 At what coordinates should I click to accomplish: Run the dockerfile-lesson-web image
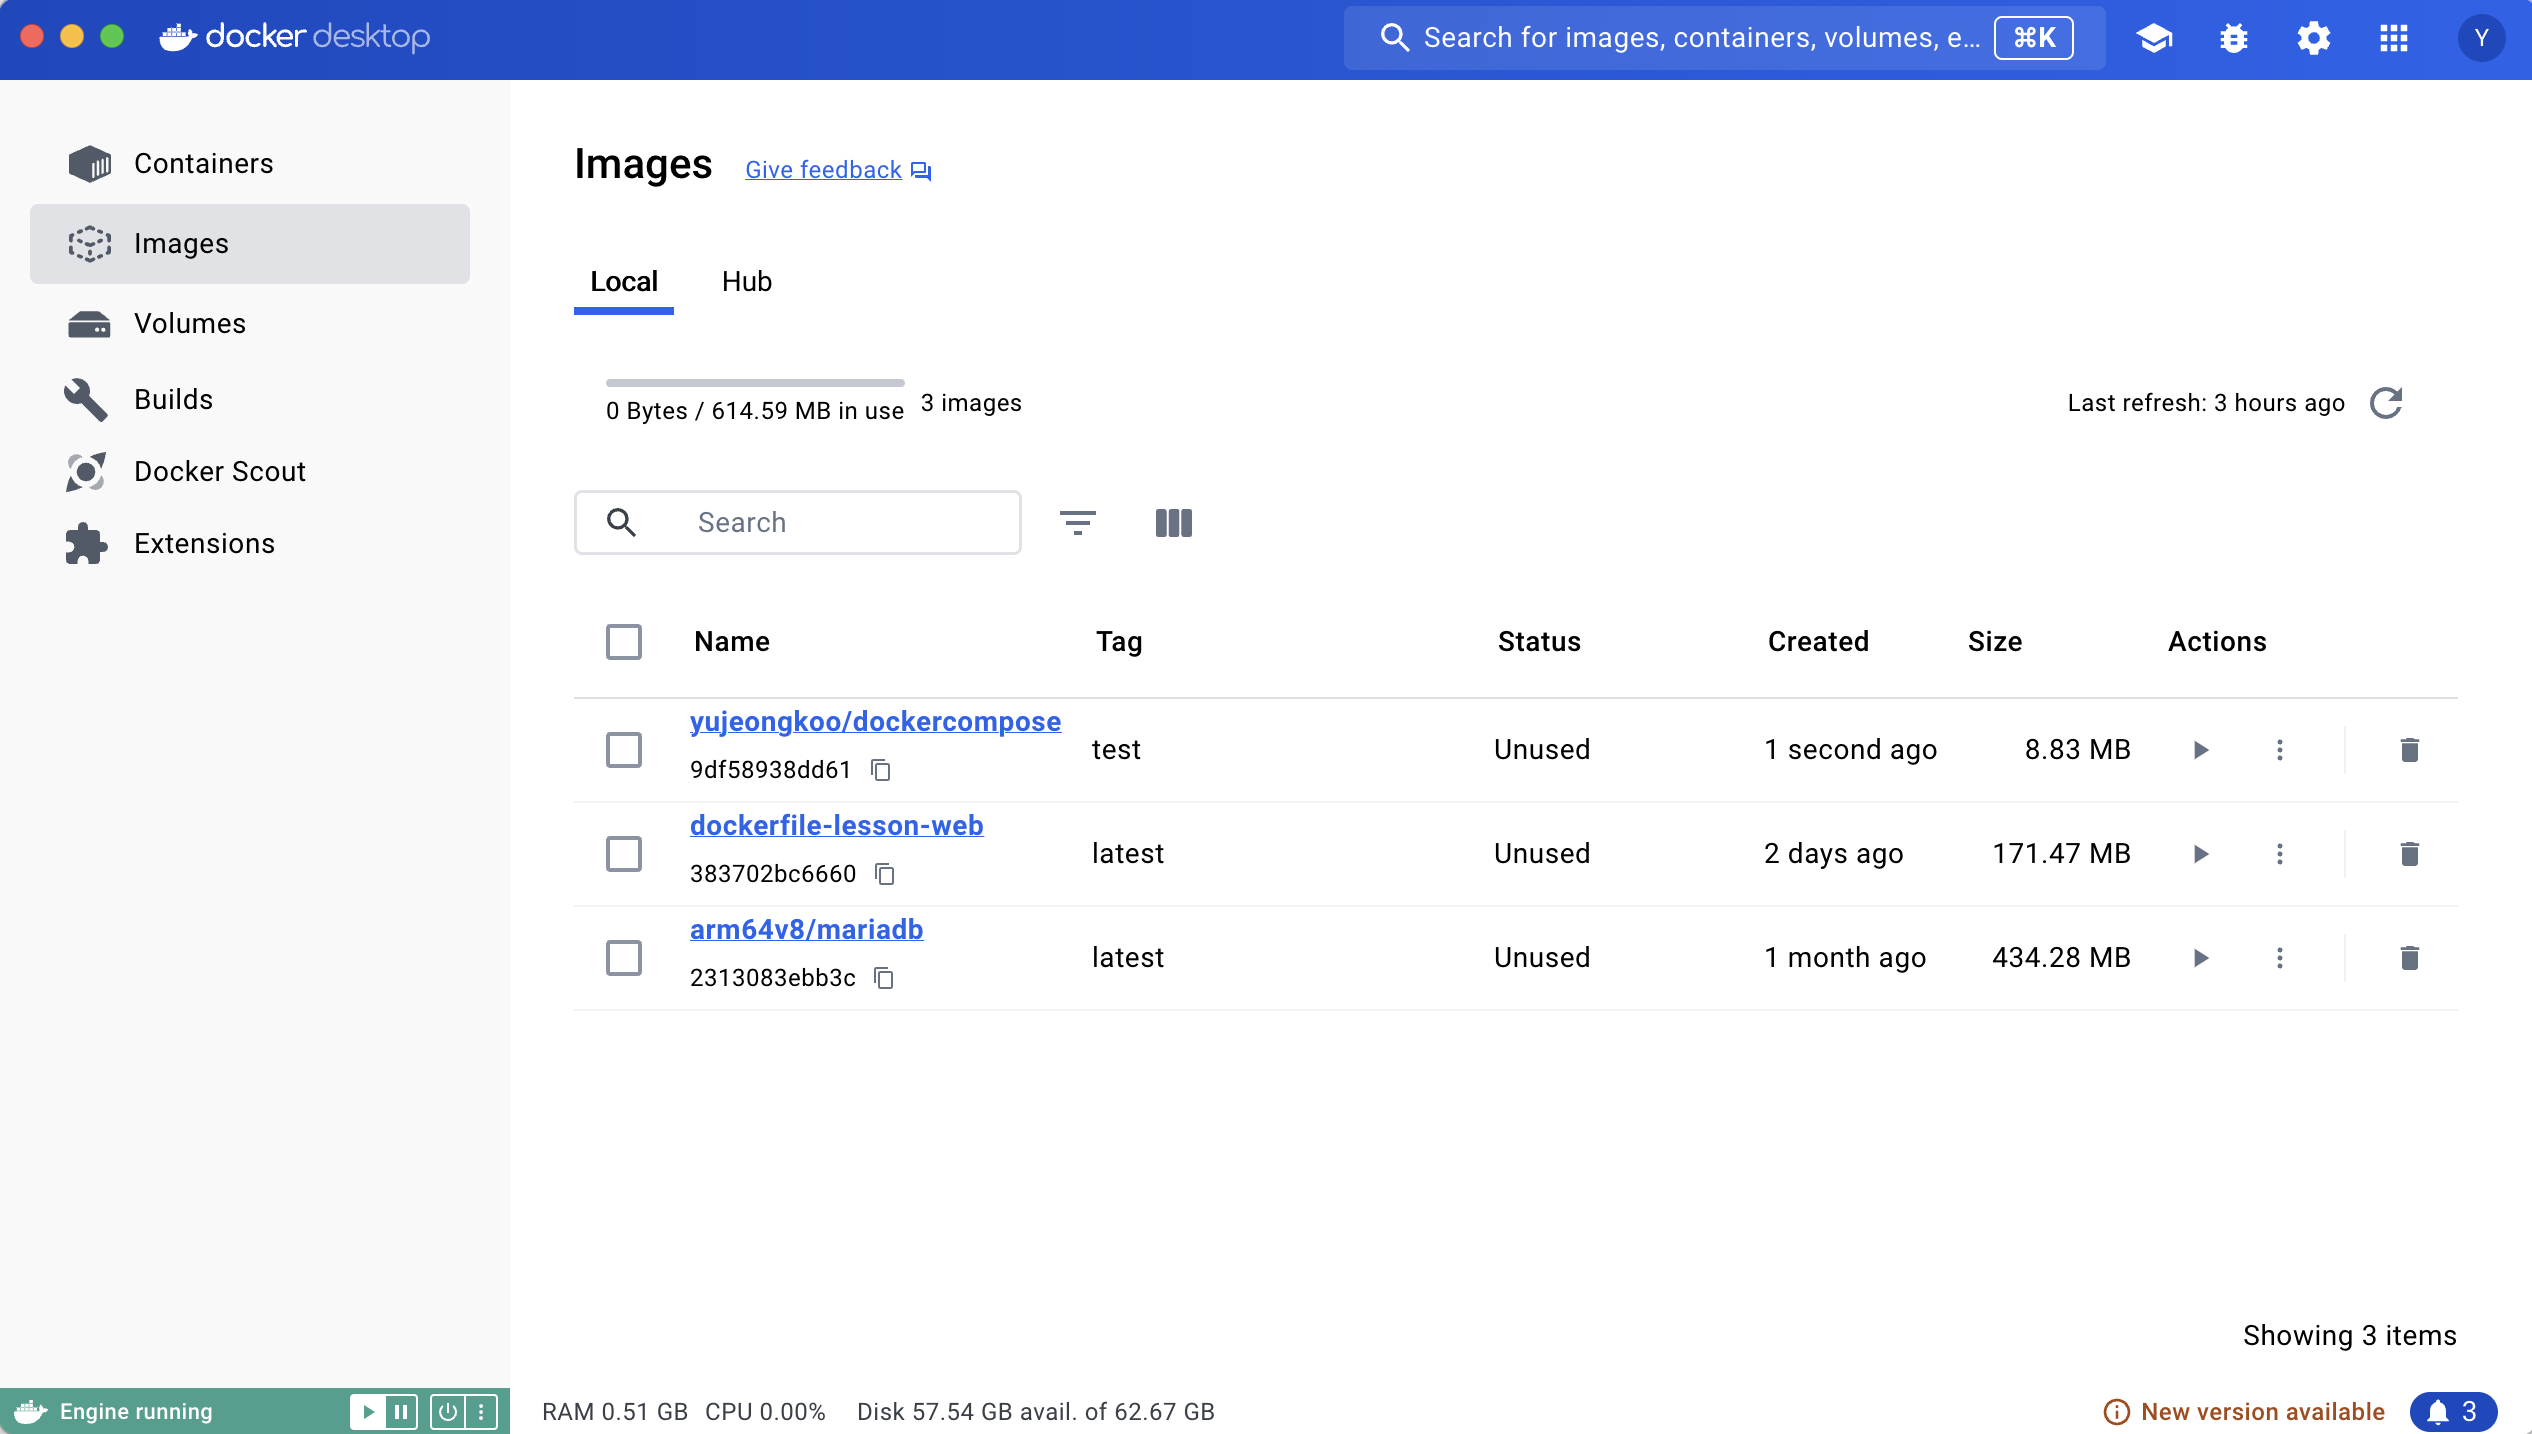(2200, 854)
